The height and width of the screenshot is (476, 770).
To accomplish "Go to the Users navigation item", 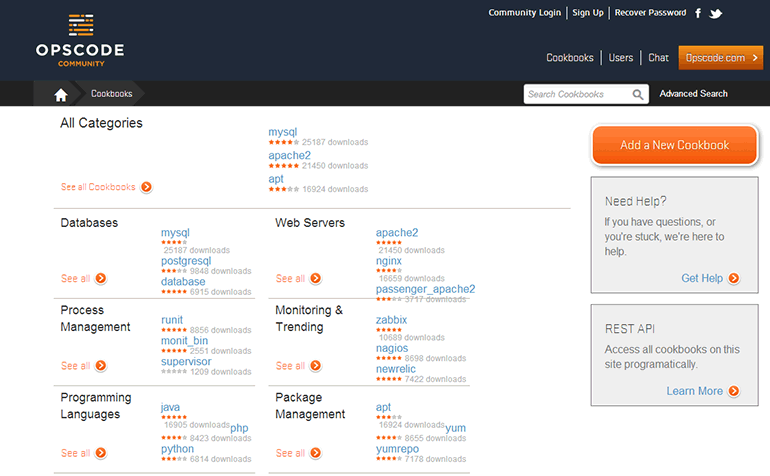I will [621, 58].
